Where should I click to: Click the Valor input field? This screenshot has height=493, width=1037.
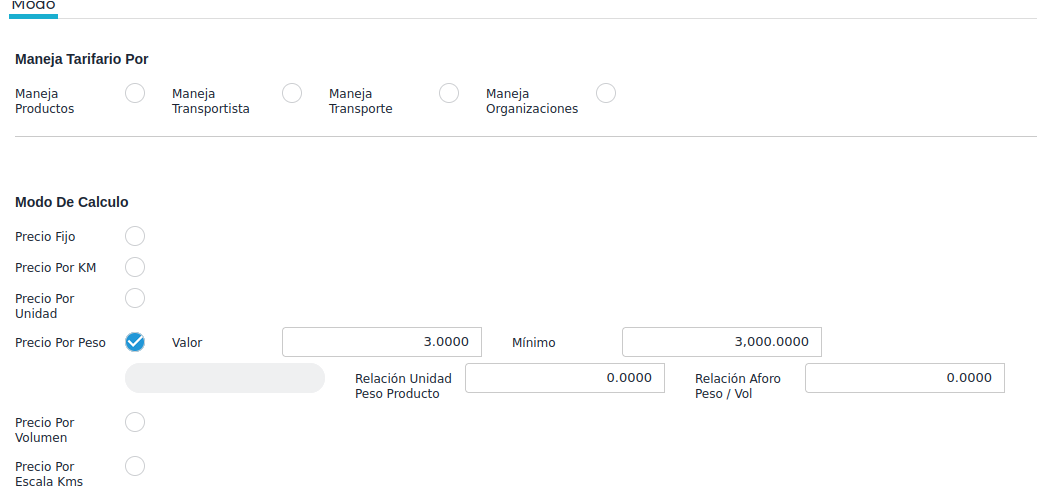point(382,342)
